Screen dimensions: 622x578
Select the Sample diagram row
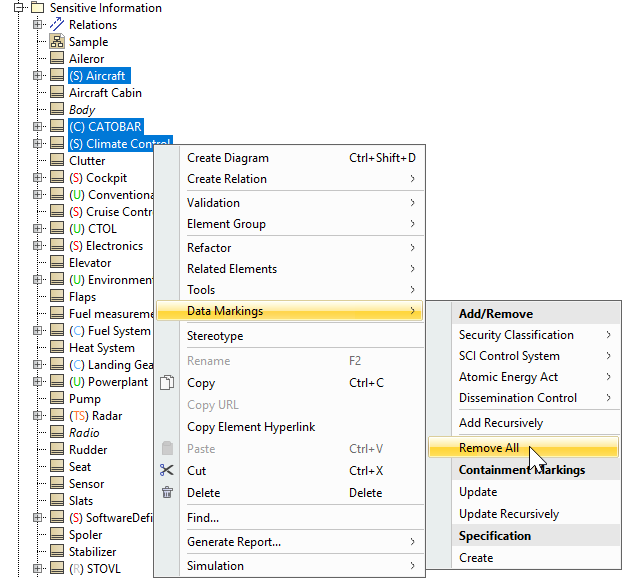(88, 42)
